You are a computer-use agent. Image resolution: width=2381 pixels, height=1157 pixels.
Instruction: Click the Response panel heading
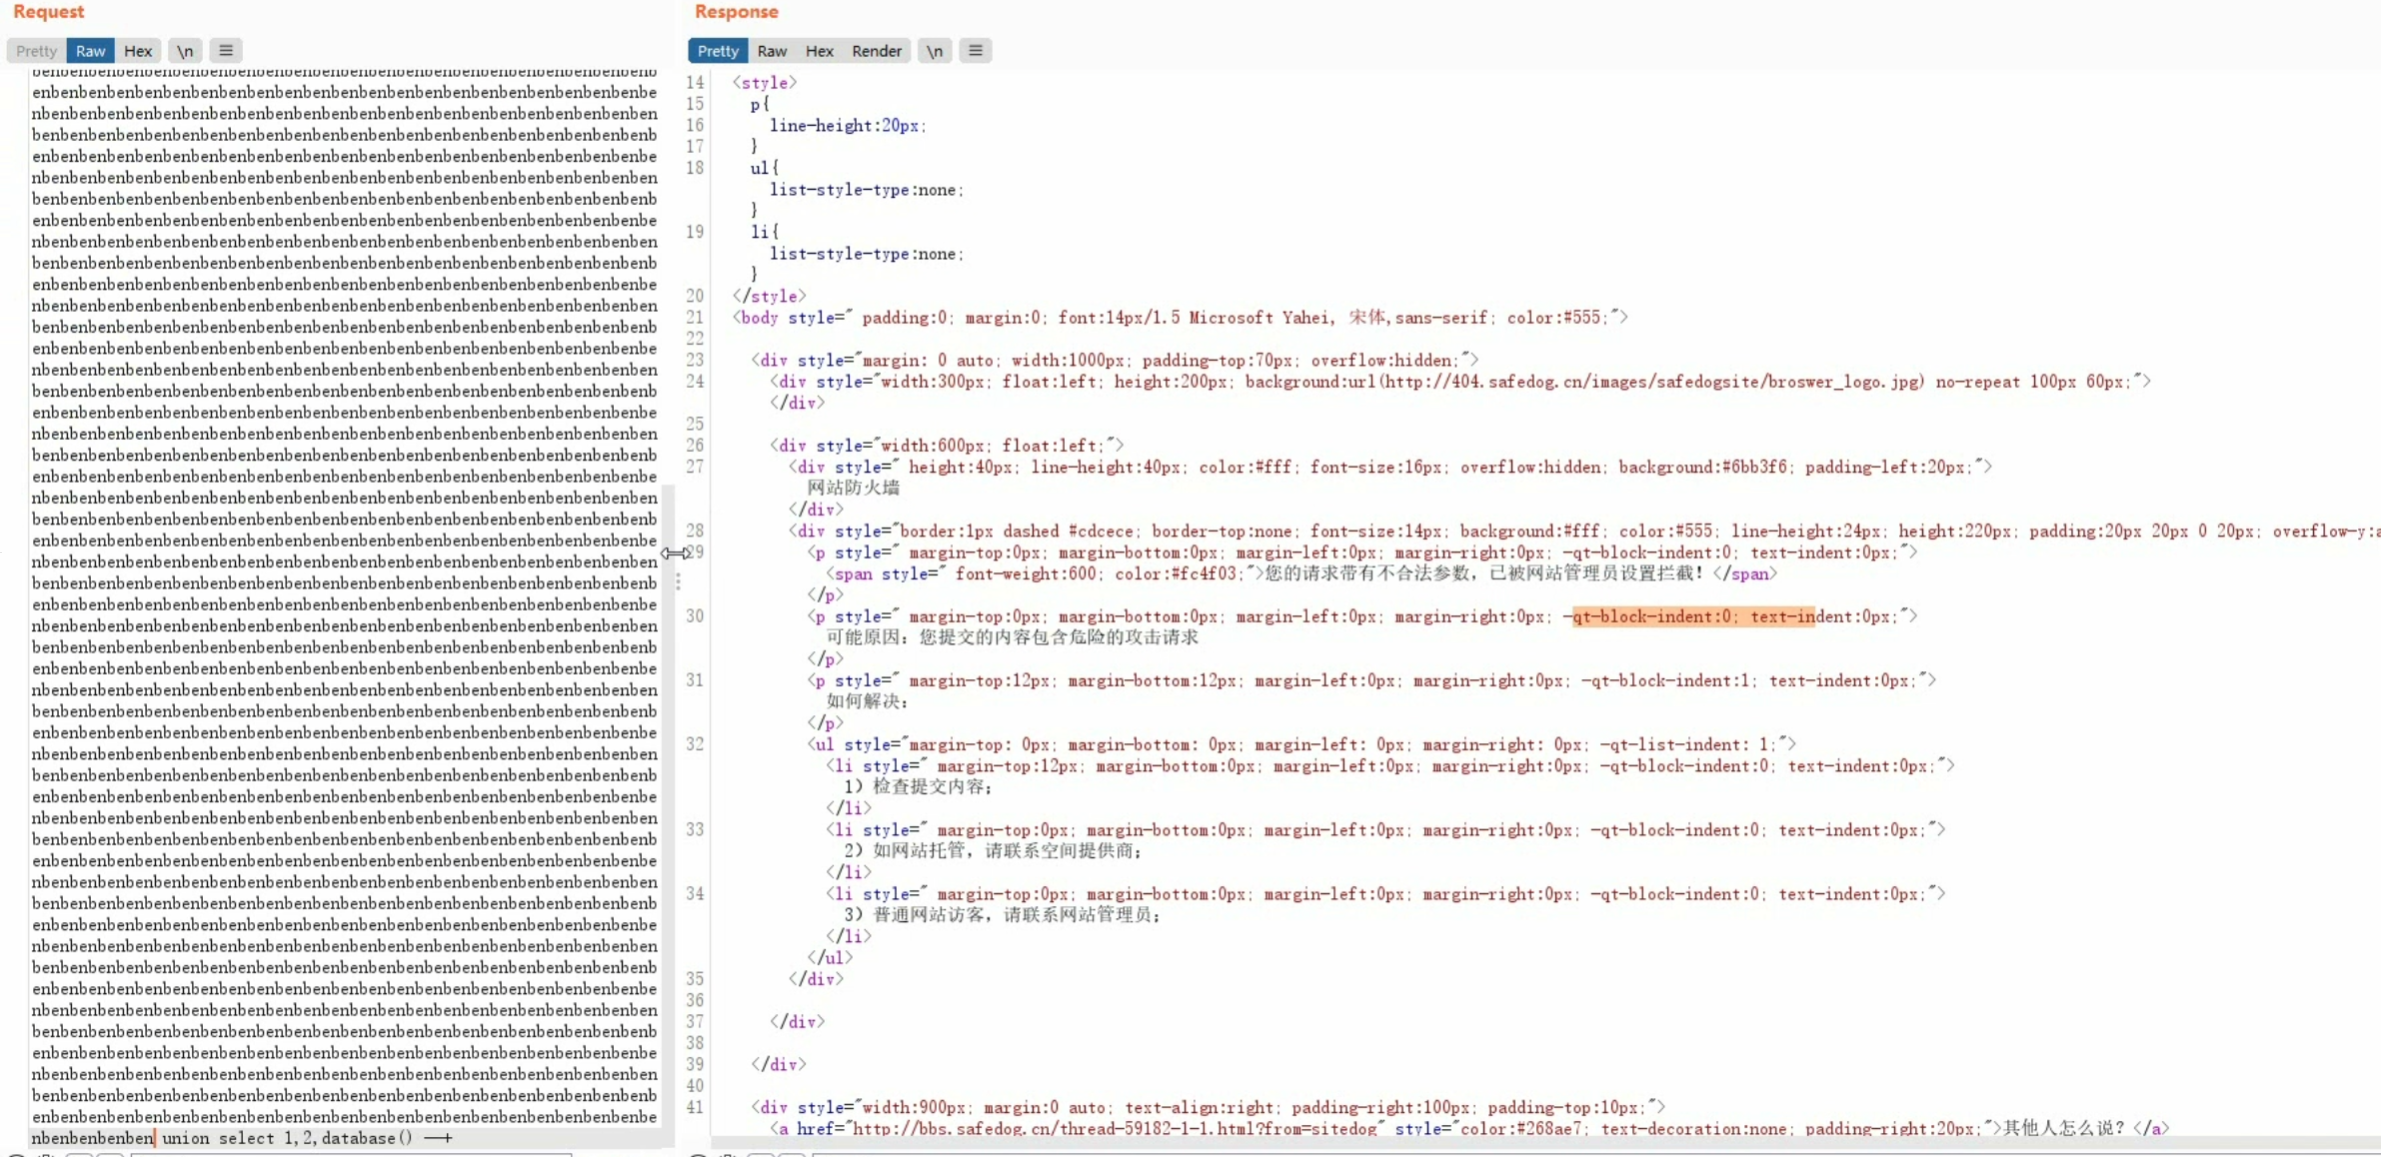[736, 12]
